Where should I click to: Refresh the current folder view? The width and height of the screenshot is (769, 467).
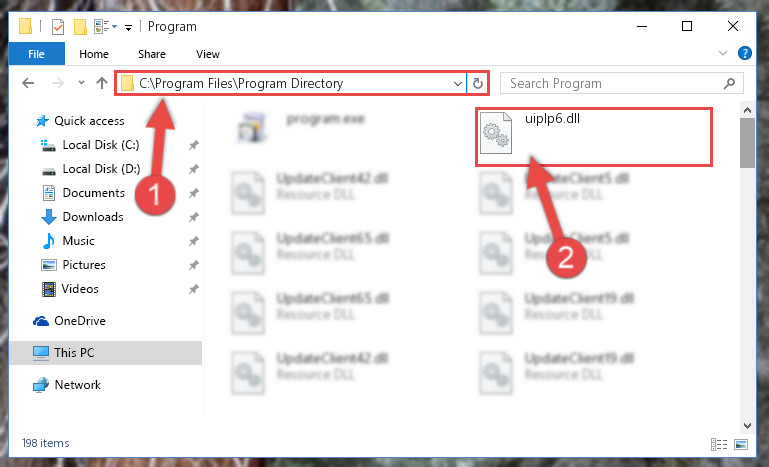(x=478, y=83)
